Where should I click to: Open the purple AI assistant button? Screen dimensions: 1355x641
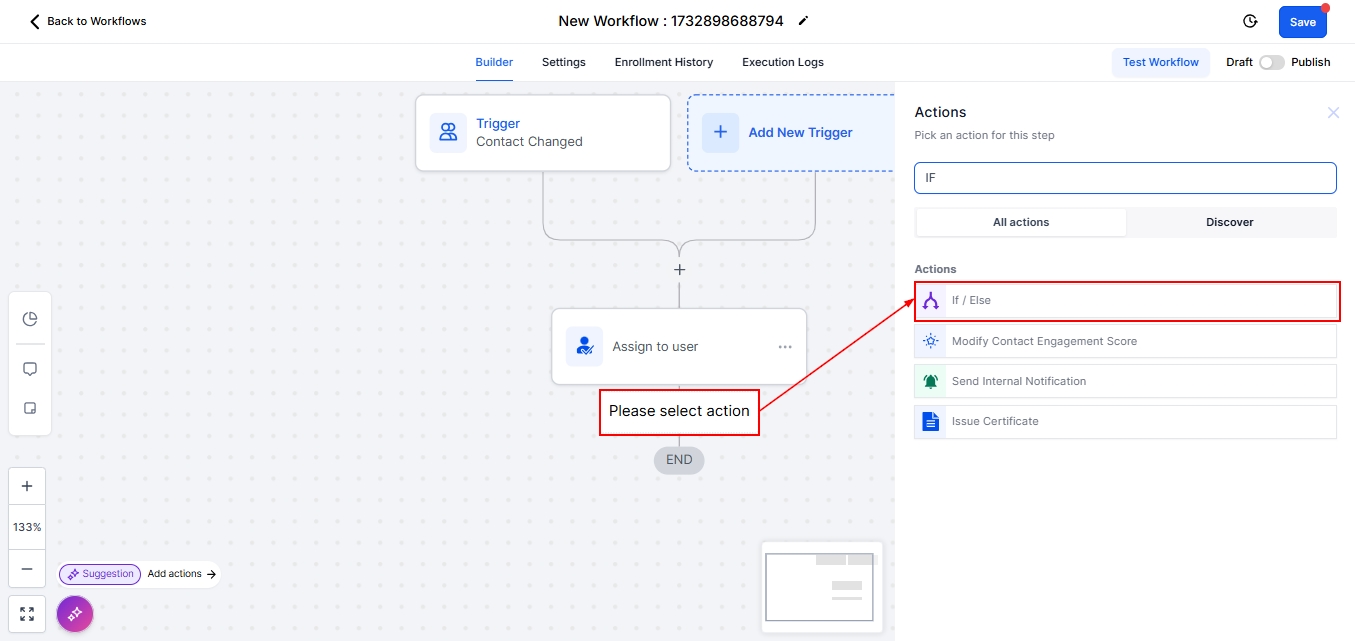pyautogui.click(x=75, y=614)
